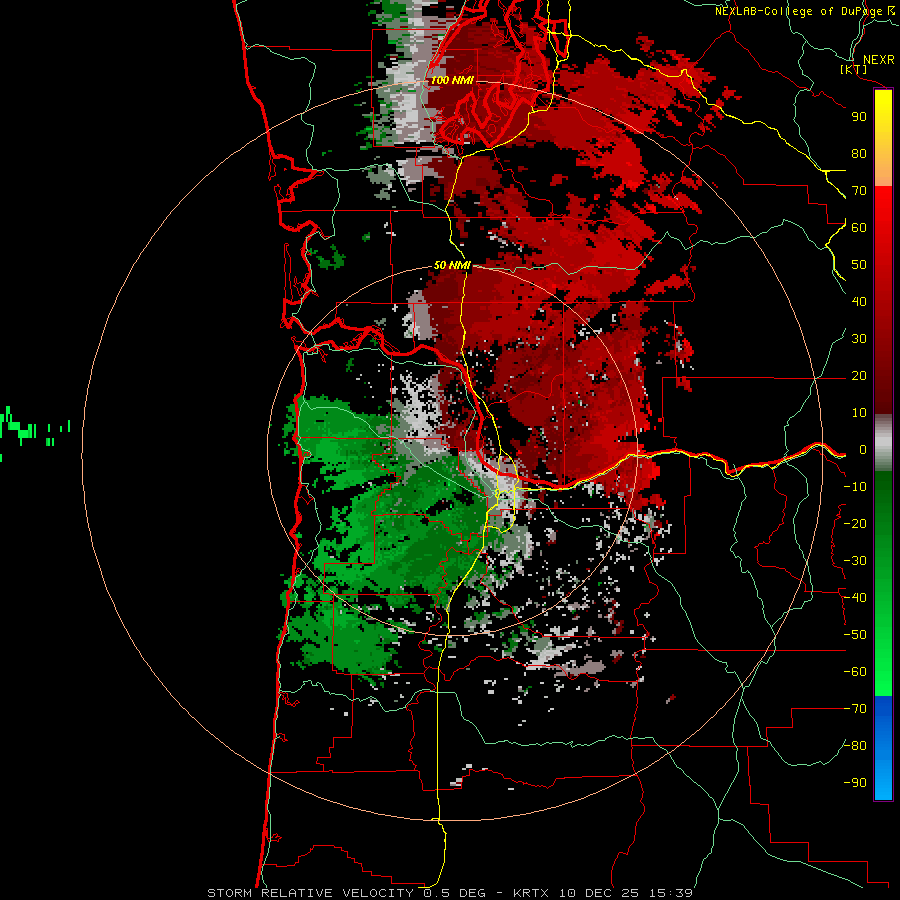Click the 0 value on velocity scale
This screenshot has width=900, height=900.
[x=863, y=450]
